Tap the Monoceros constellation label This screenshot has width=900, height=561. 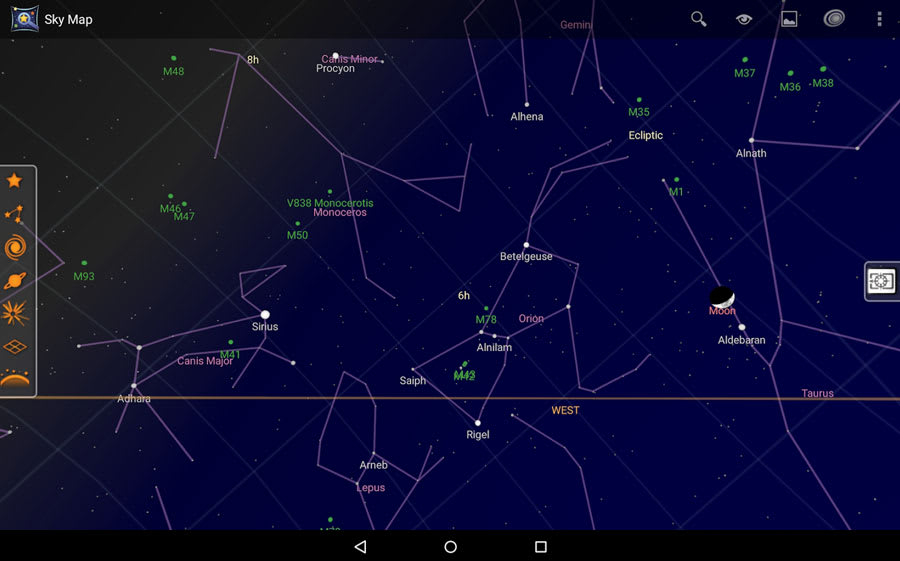(340, 212)
